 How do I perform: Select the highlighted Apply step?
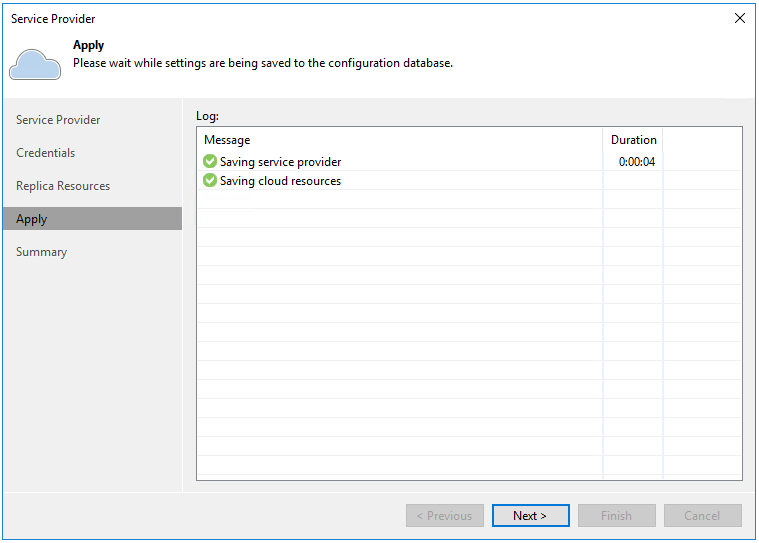tap(32, 219)
